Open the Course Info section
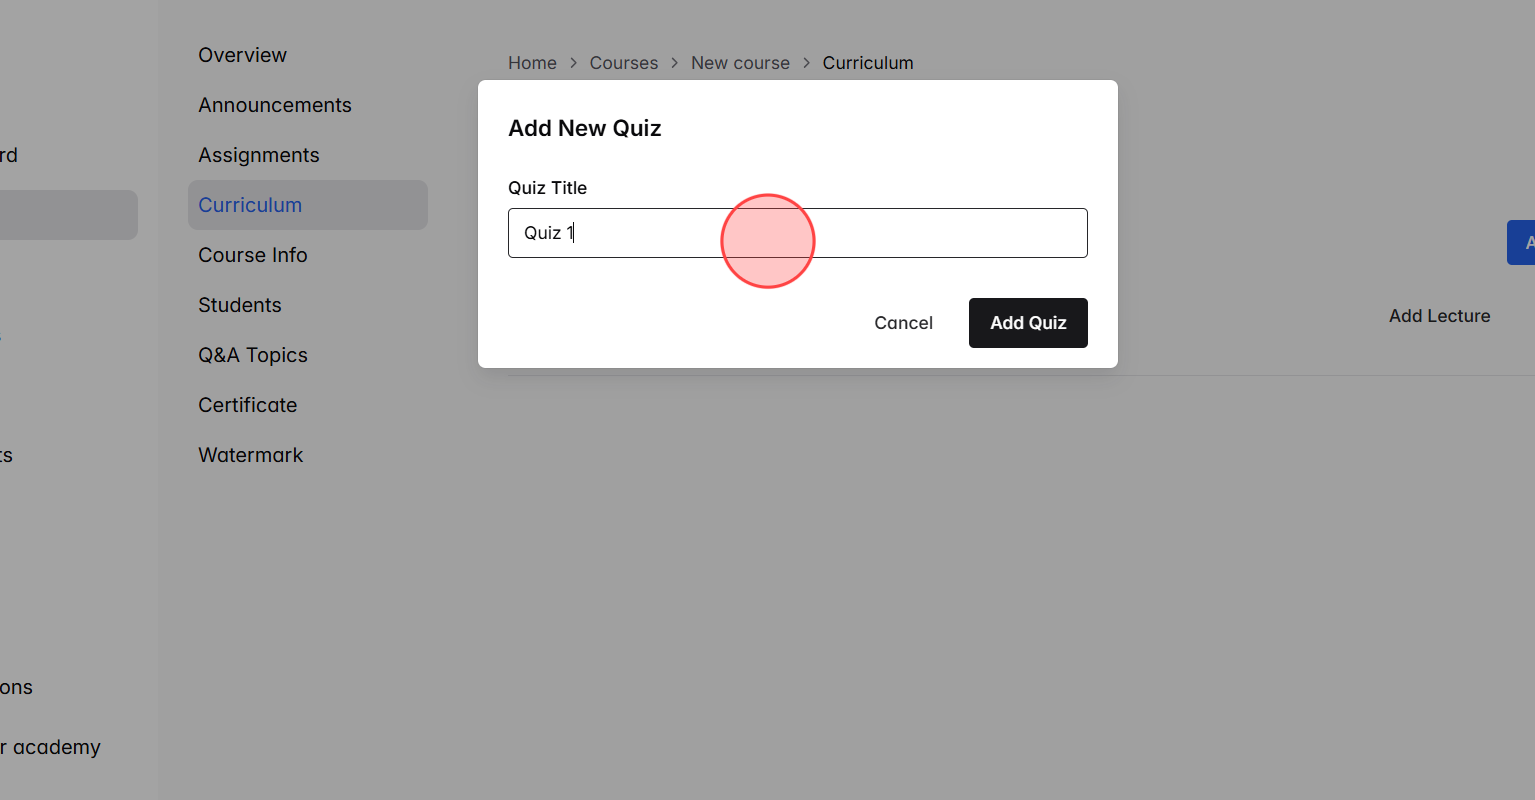Image resolution: width=1535 pixels, height=800 pixels. click(253, 255)
